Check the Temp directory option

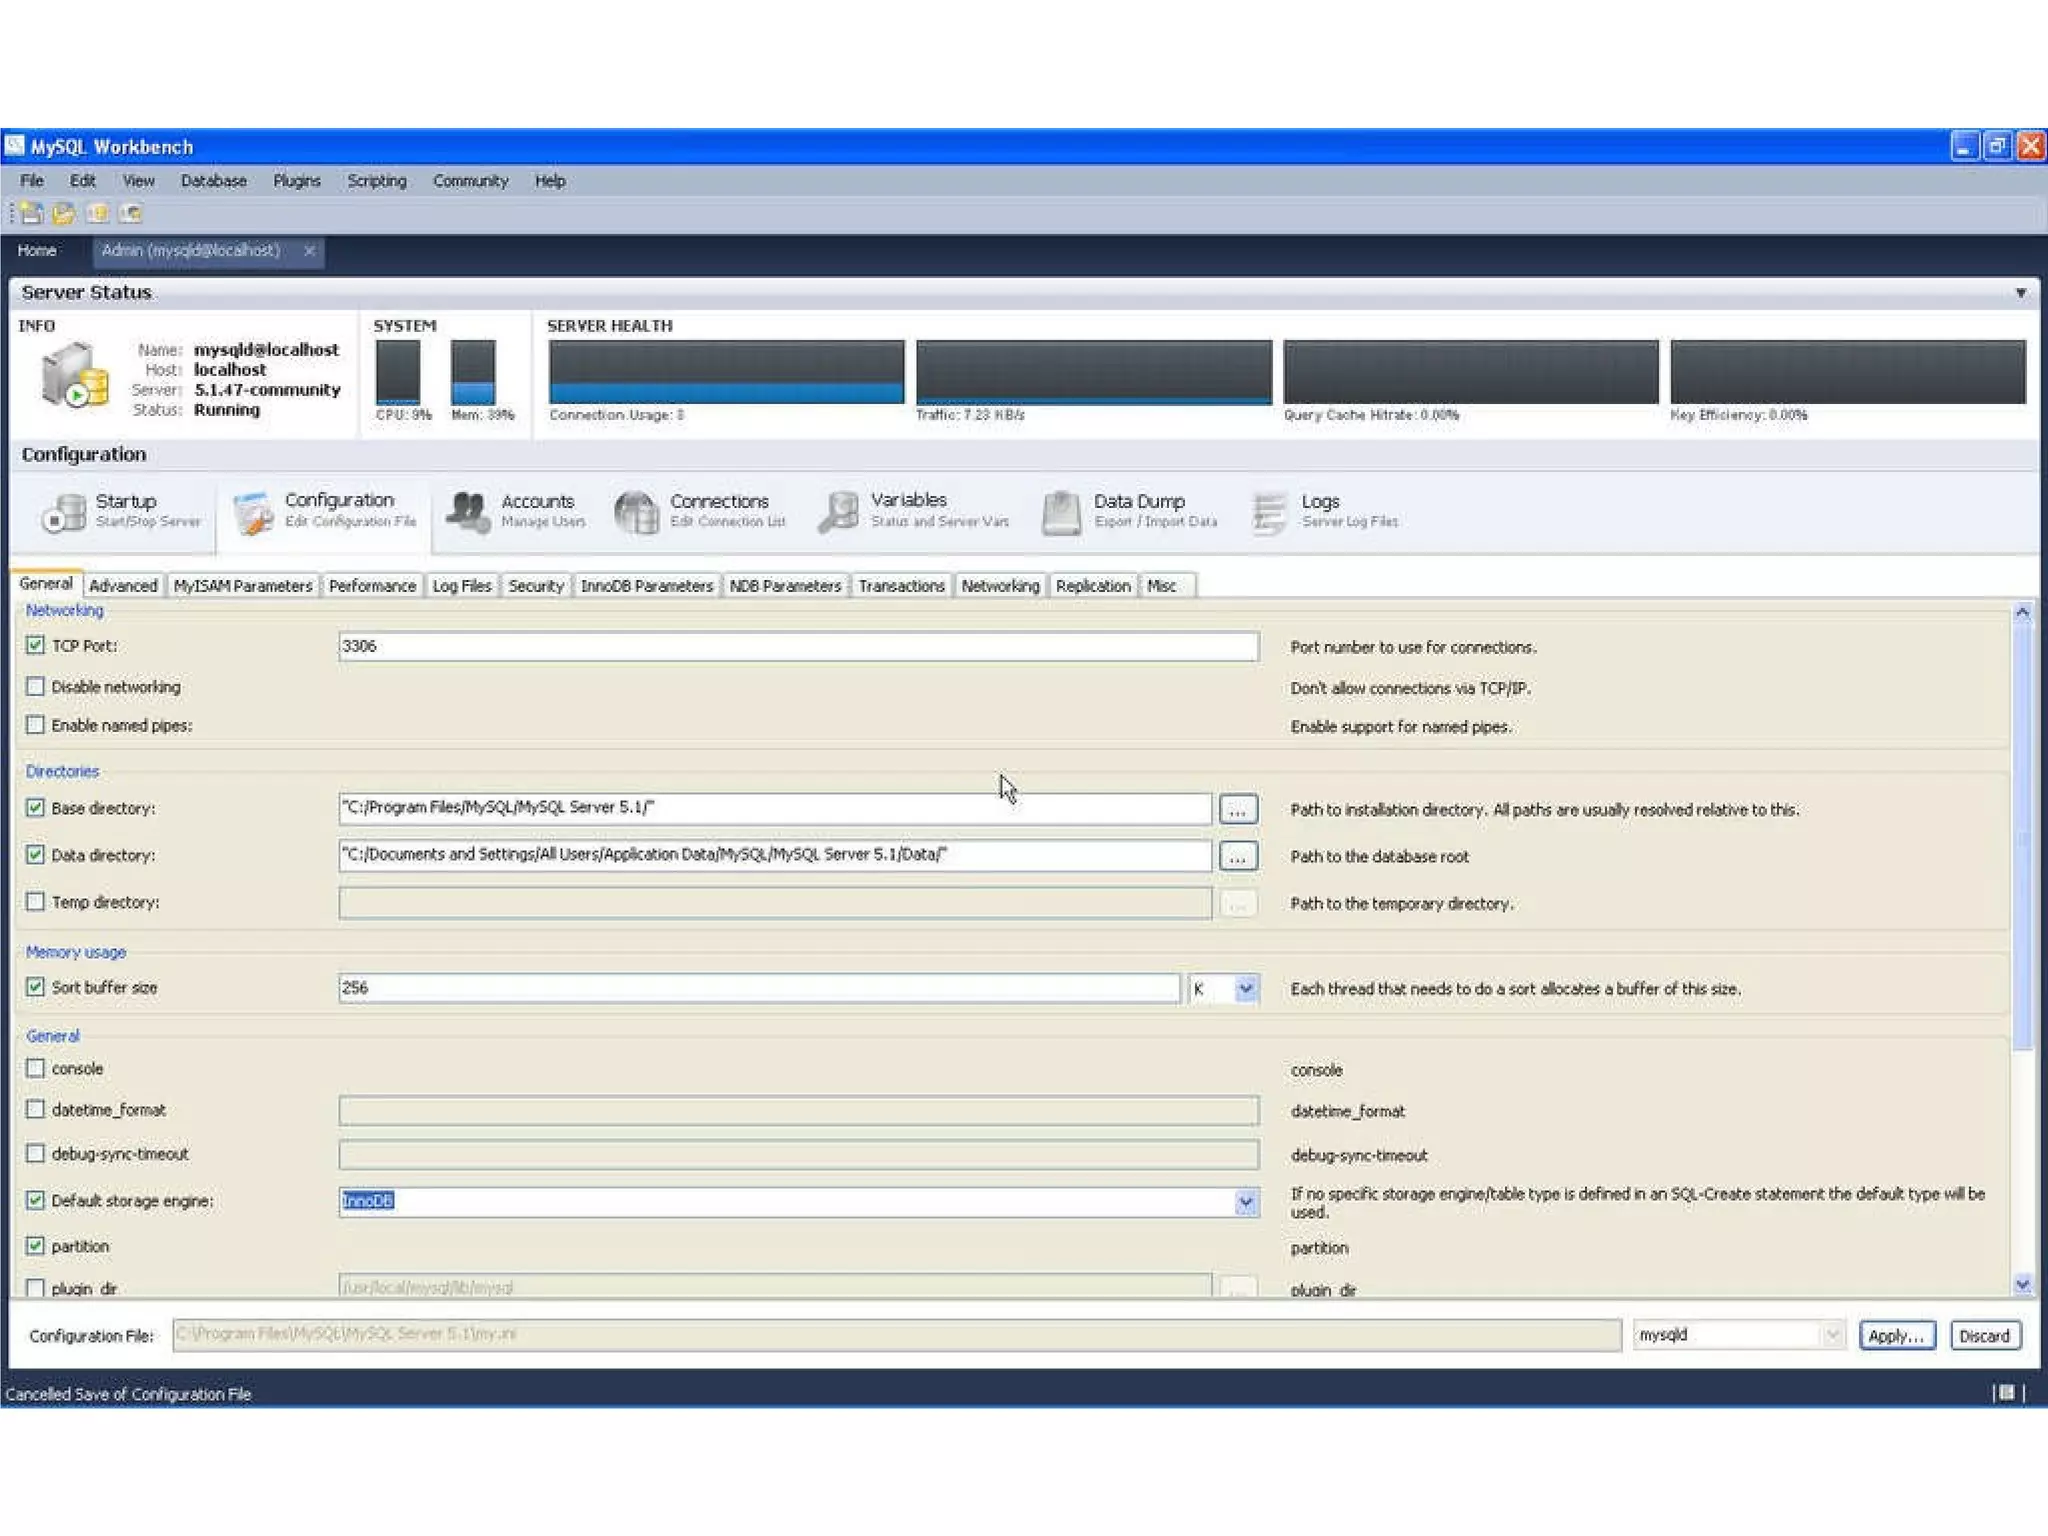coord(36,902)
